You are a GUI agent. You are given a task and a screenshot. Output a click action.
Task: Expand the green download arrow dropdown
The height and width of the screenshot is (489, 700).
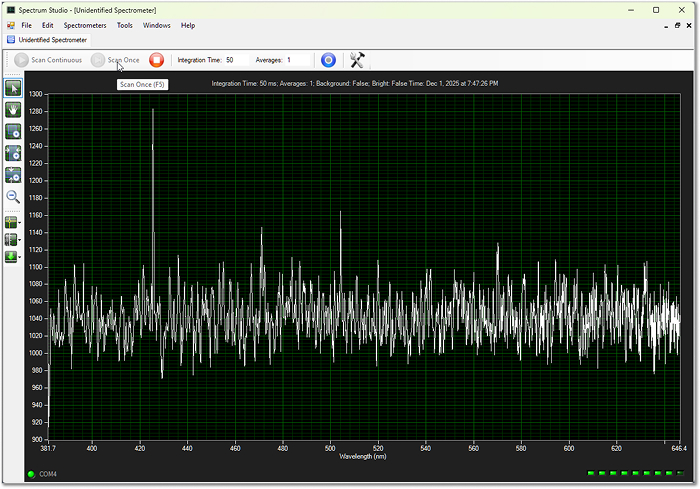(21, 257)
